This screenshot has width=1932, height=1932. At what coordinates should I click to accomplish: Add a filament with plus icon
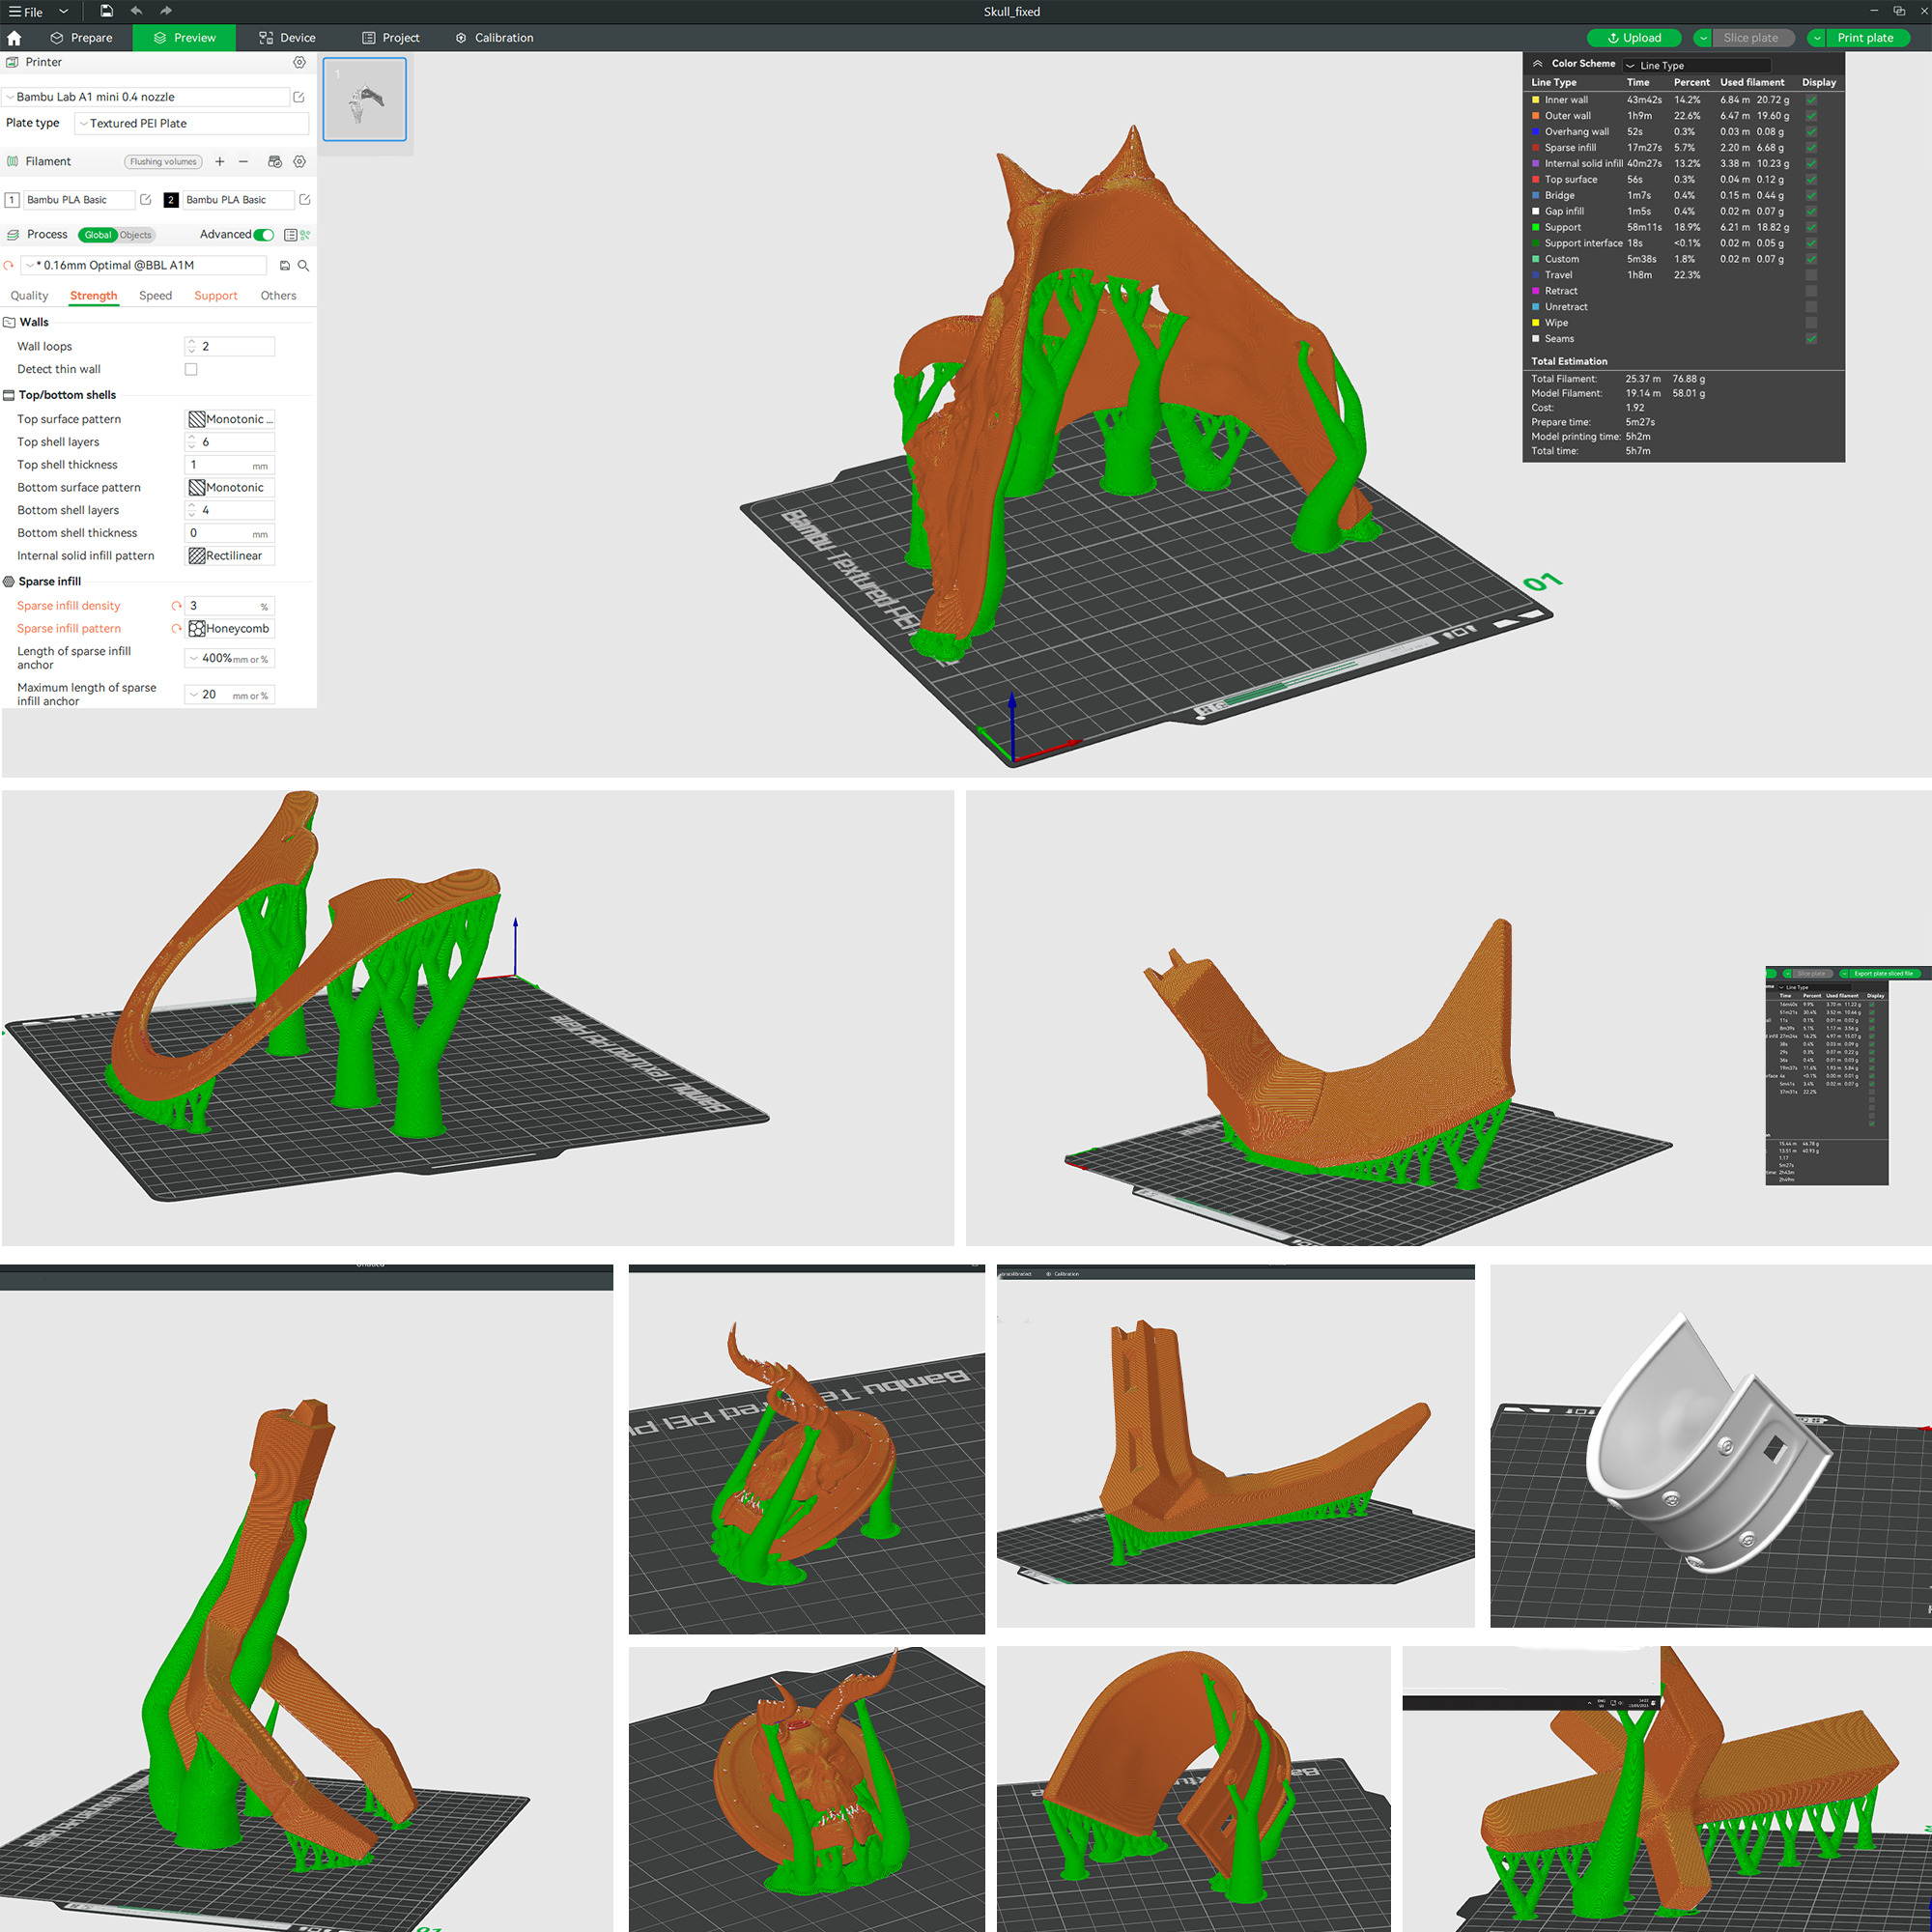click(220, 161)
